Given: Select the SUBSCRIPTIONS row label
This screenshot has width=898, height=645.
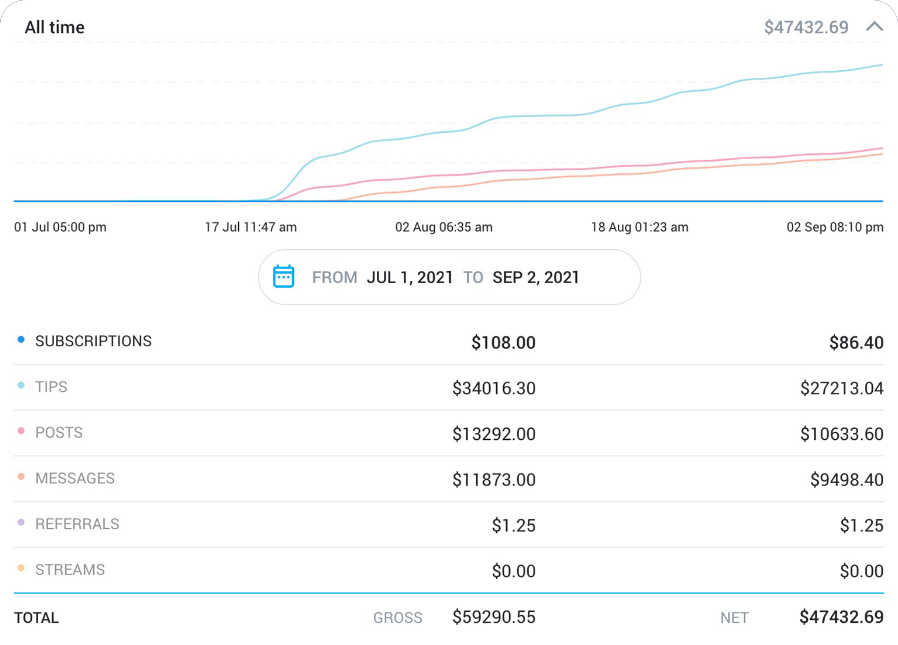Looking at the screenshot, I should (x=93, y=341).
